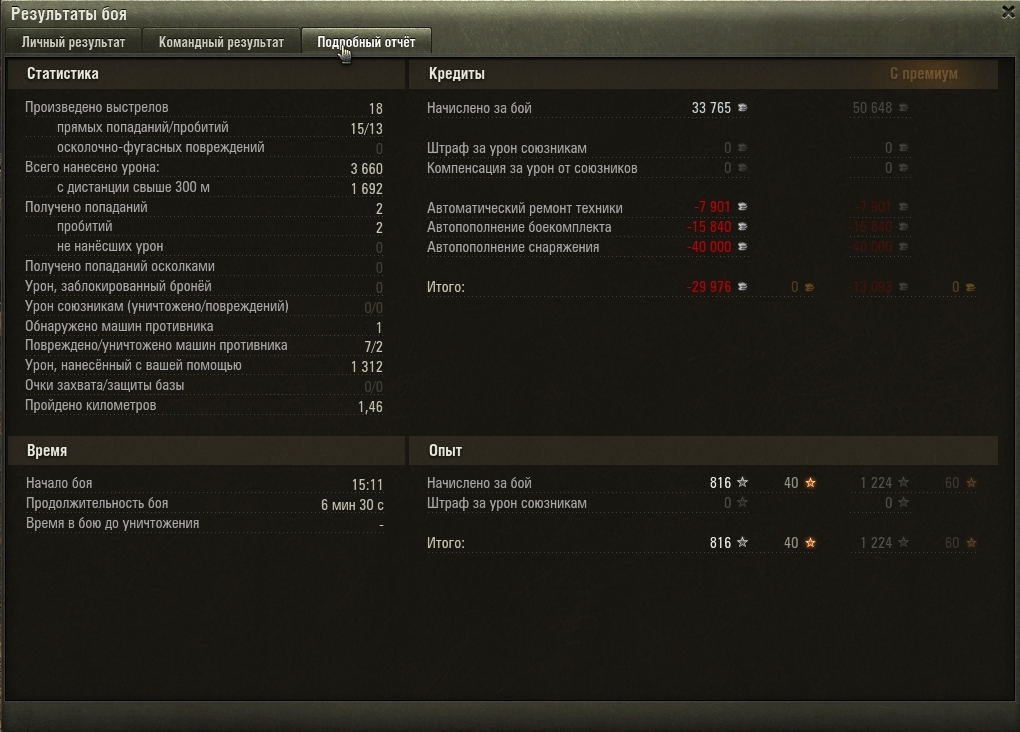Click the Автоматический ремонт техники label
Screen dimensions: 1020x732
coord(524,208)
